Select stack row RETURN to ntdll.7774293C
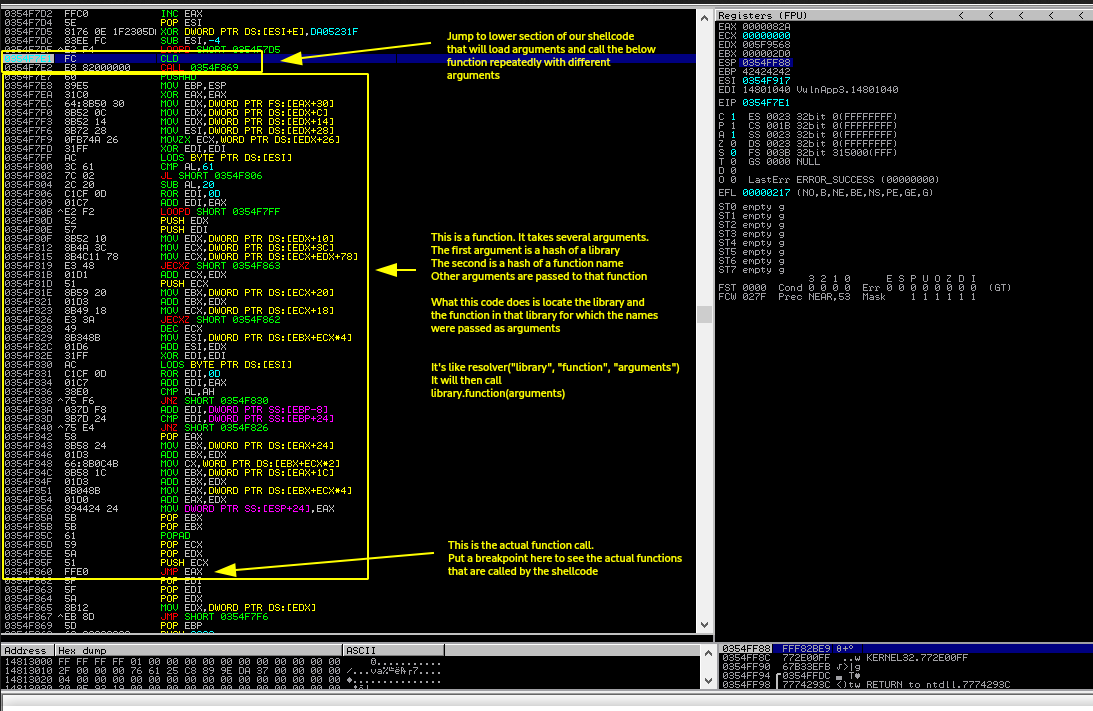This screenshot has width=1093, height=711. pos(906,685)
